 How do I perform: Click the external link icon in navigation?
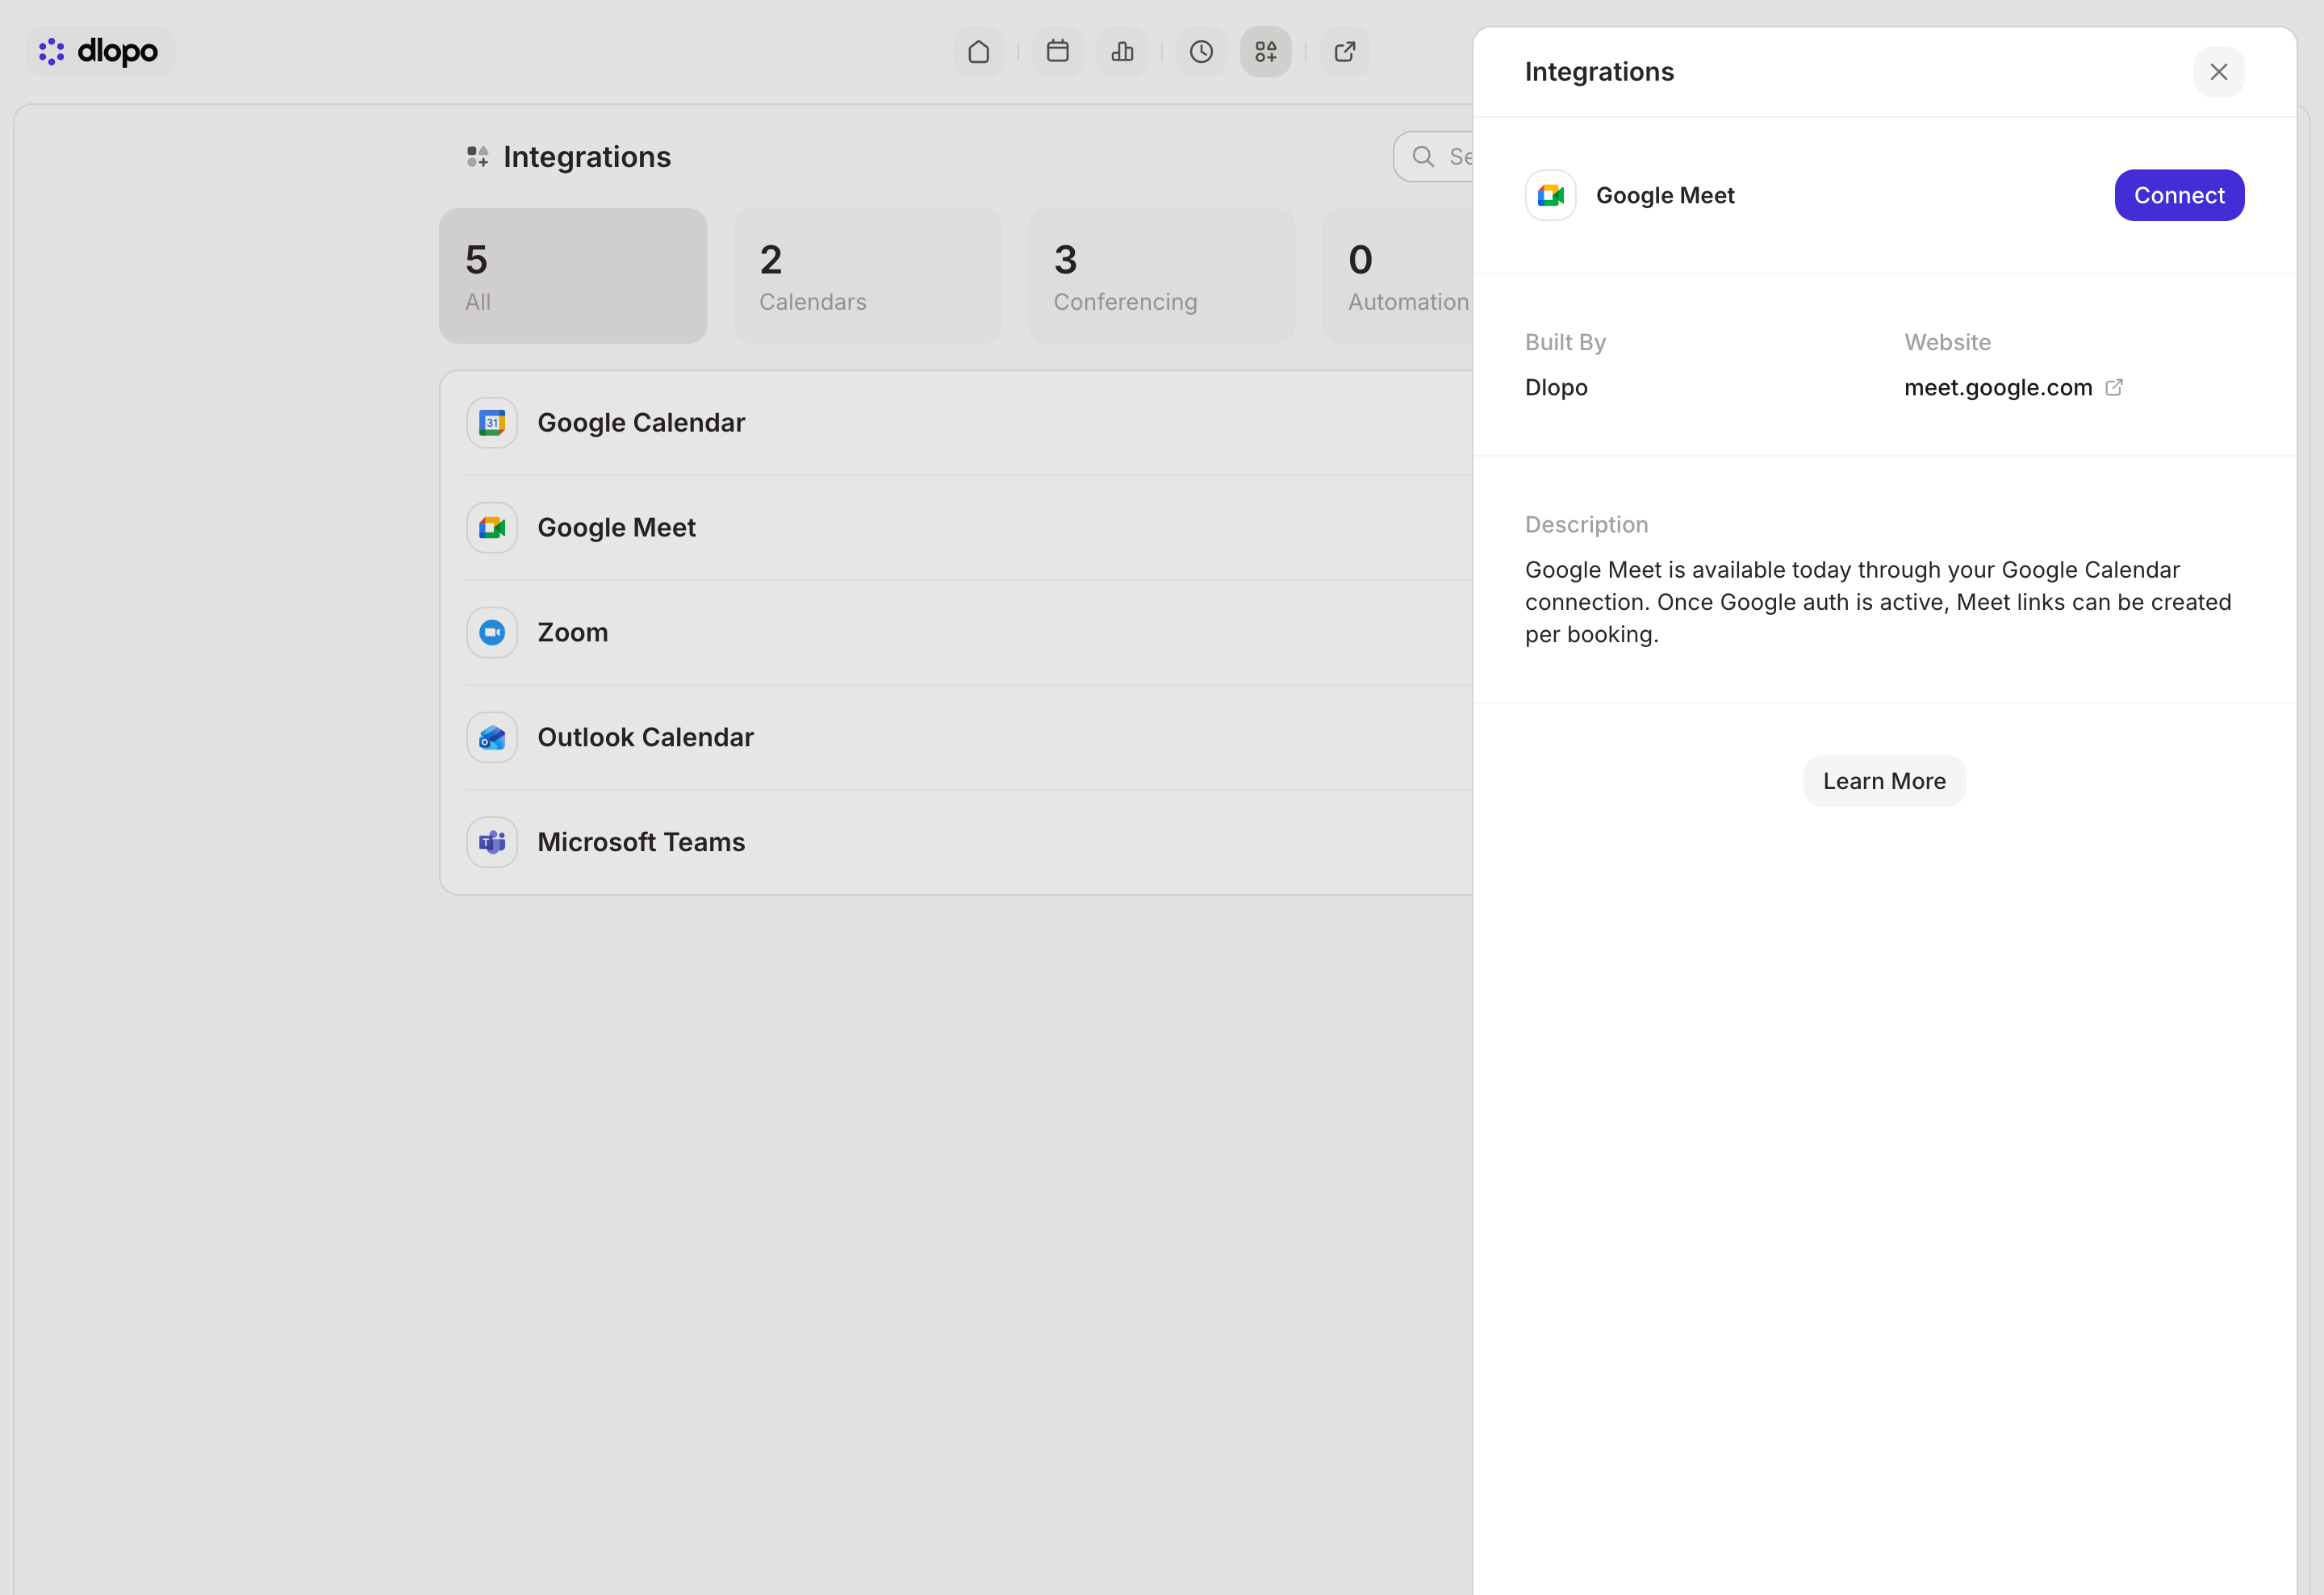(1345, 51)
